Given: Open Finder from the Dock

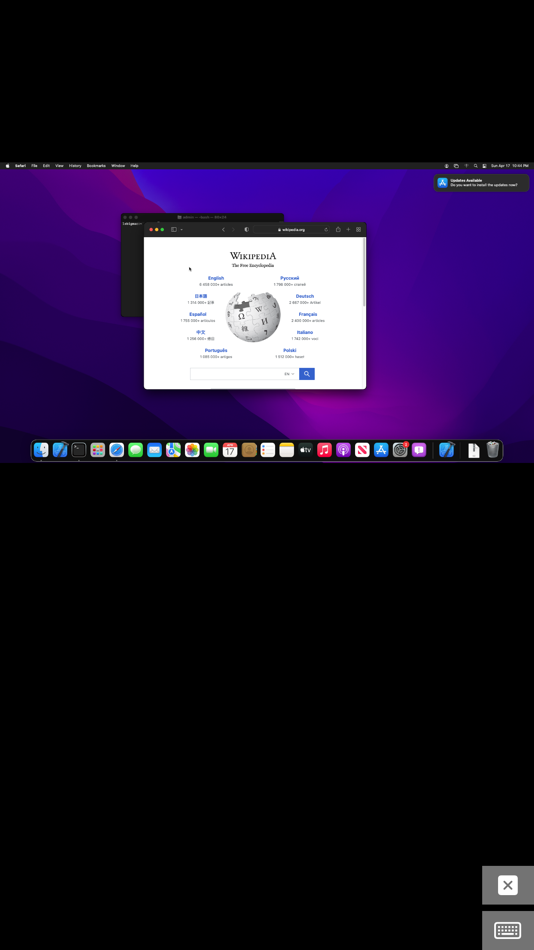Looking at the screenshot, I should coord(41,450).
